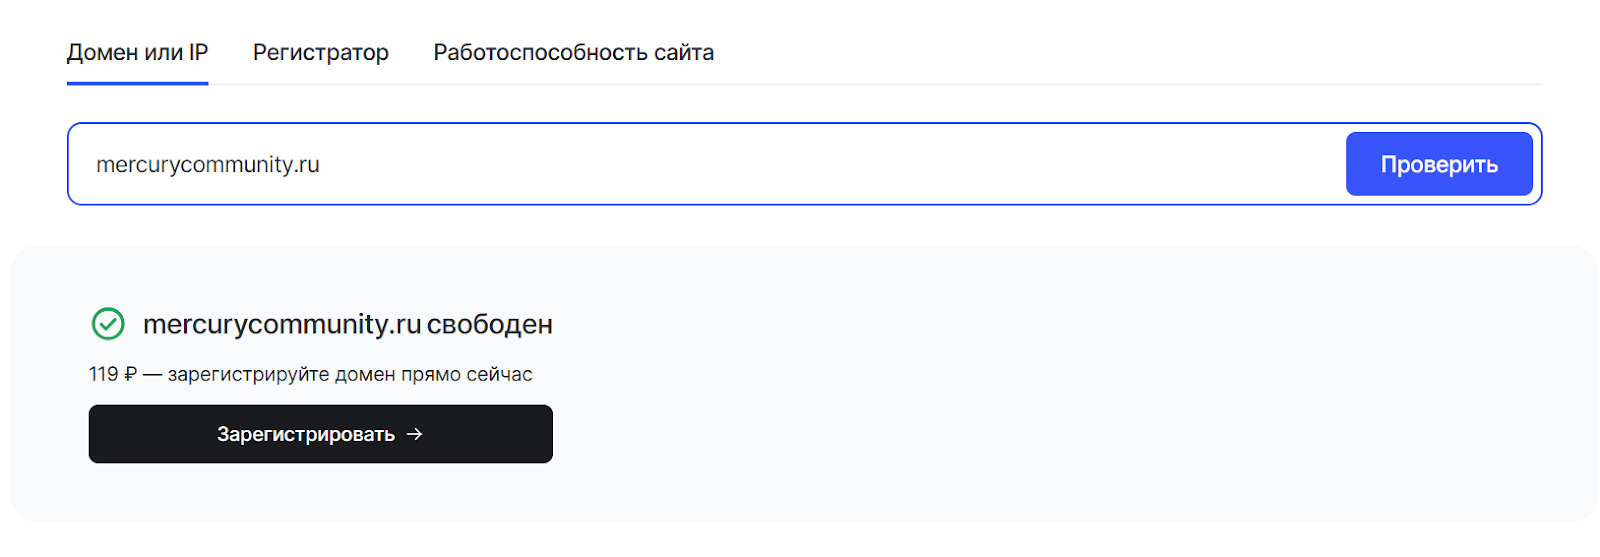Click the "mercurycommunity.ru свободен" result heading
Screen dimensions: 1600x557
[x=347, y=324]
